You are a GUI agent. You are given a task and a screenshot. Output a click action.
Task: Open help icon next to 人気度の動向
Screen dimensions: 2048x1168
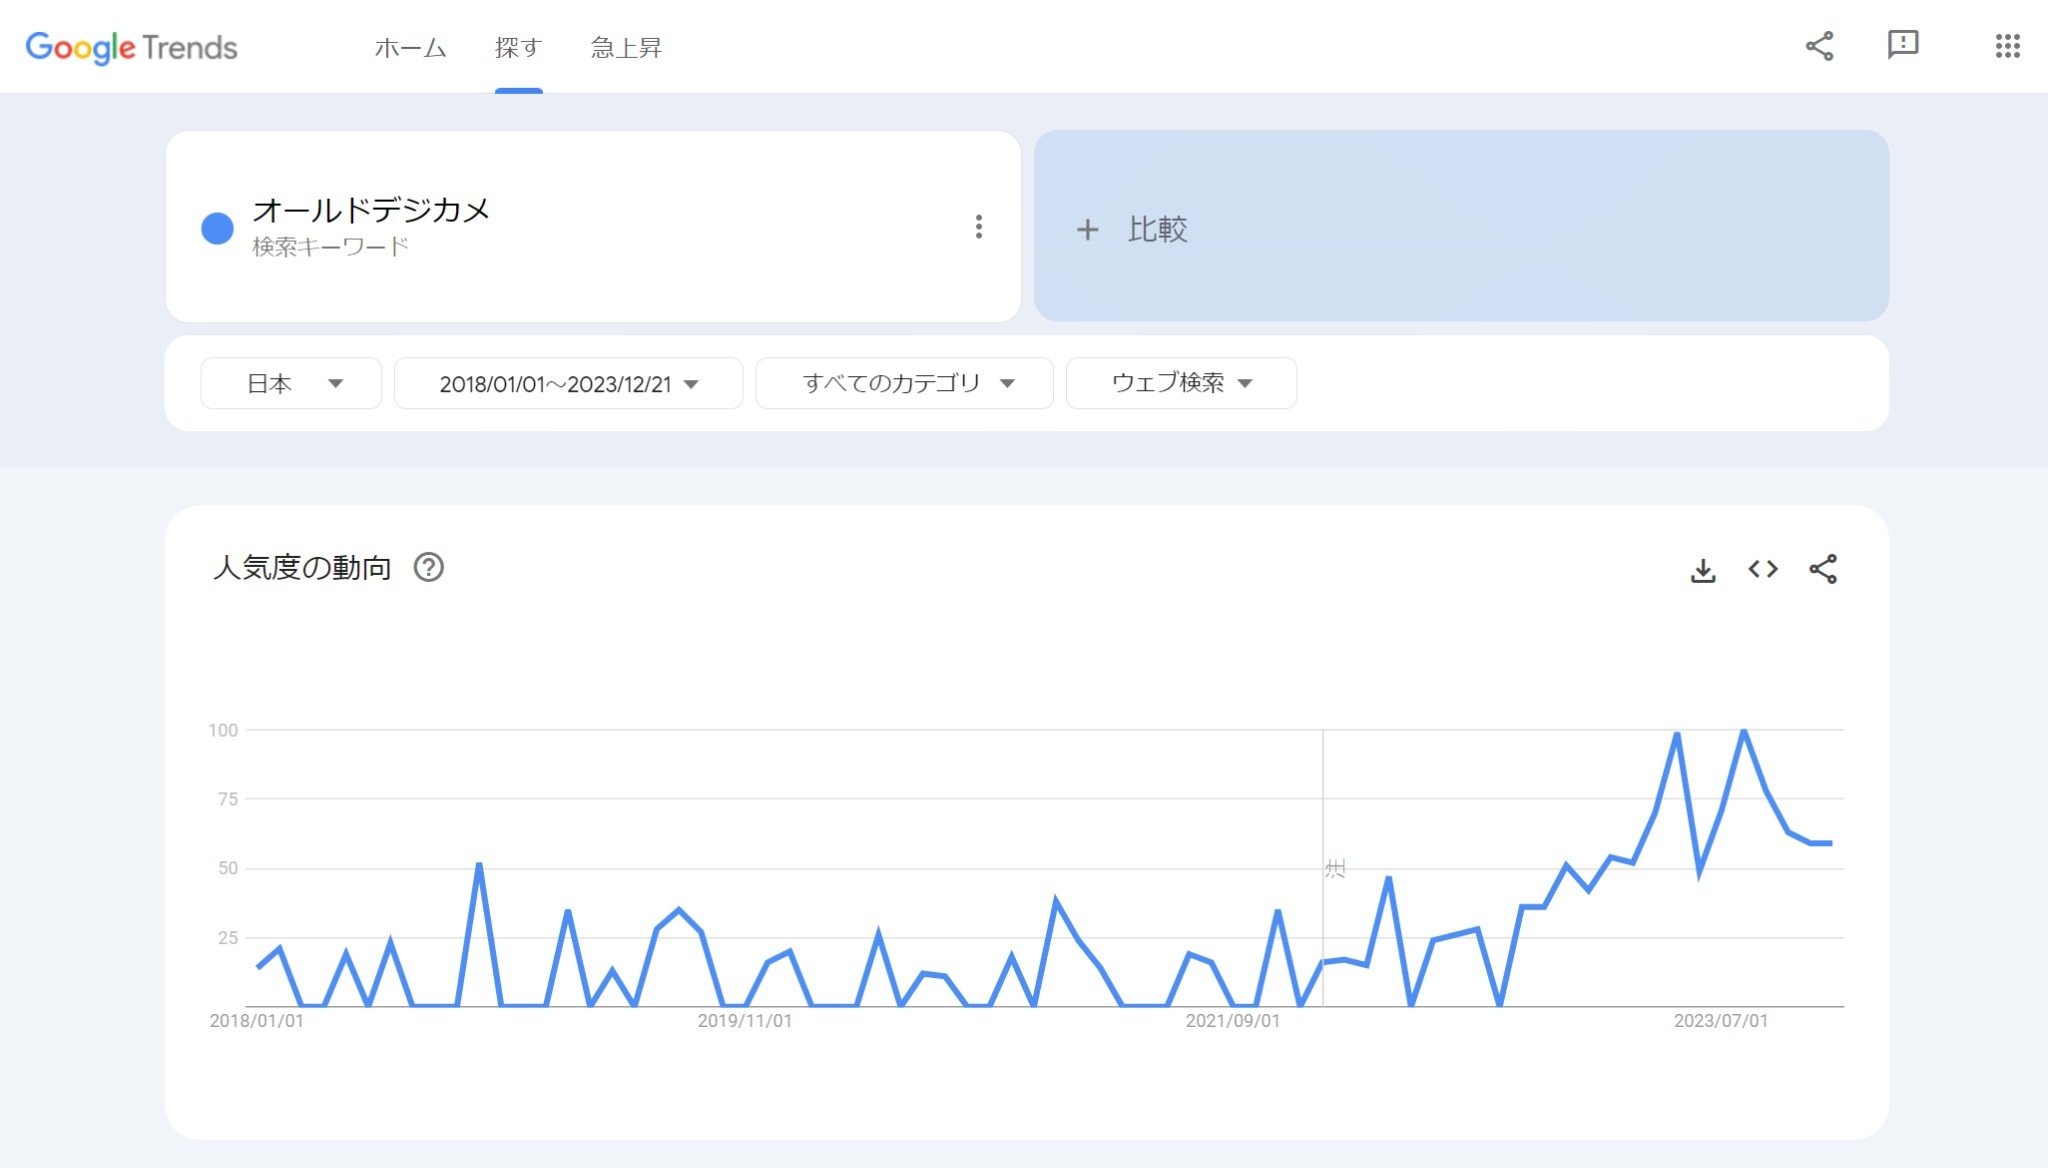click(429, 567)
